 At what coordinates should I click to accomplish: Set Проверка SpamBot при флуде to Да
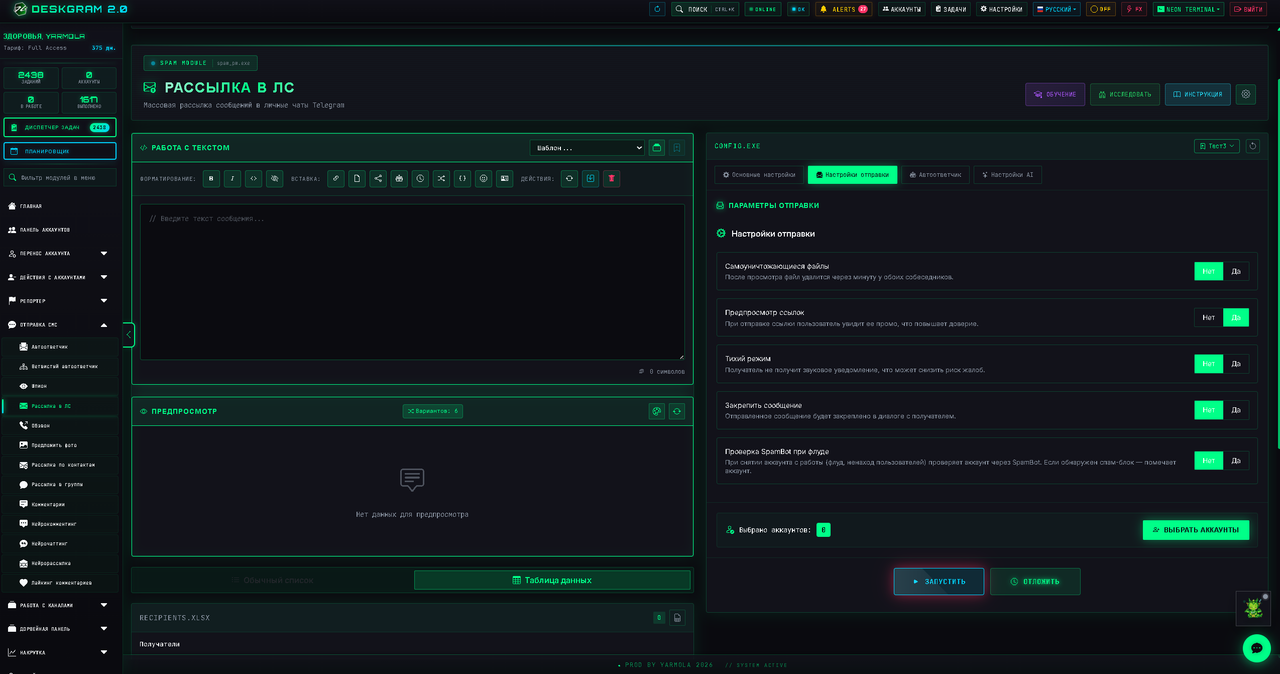tap(1236, 461)
